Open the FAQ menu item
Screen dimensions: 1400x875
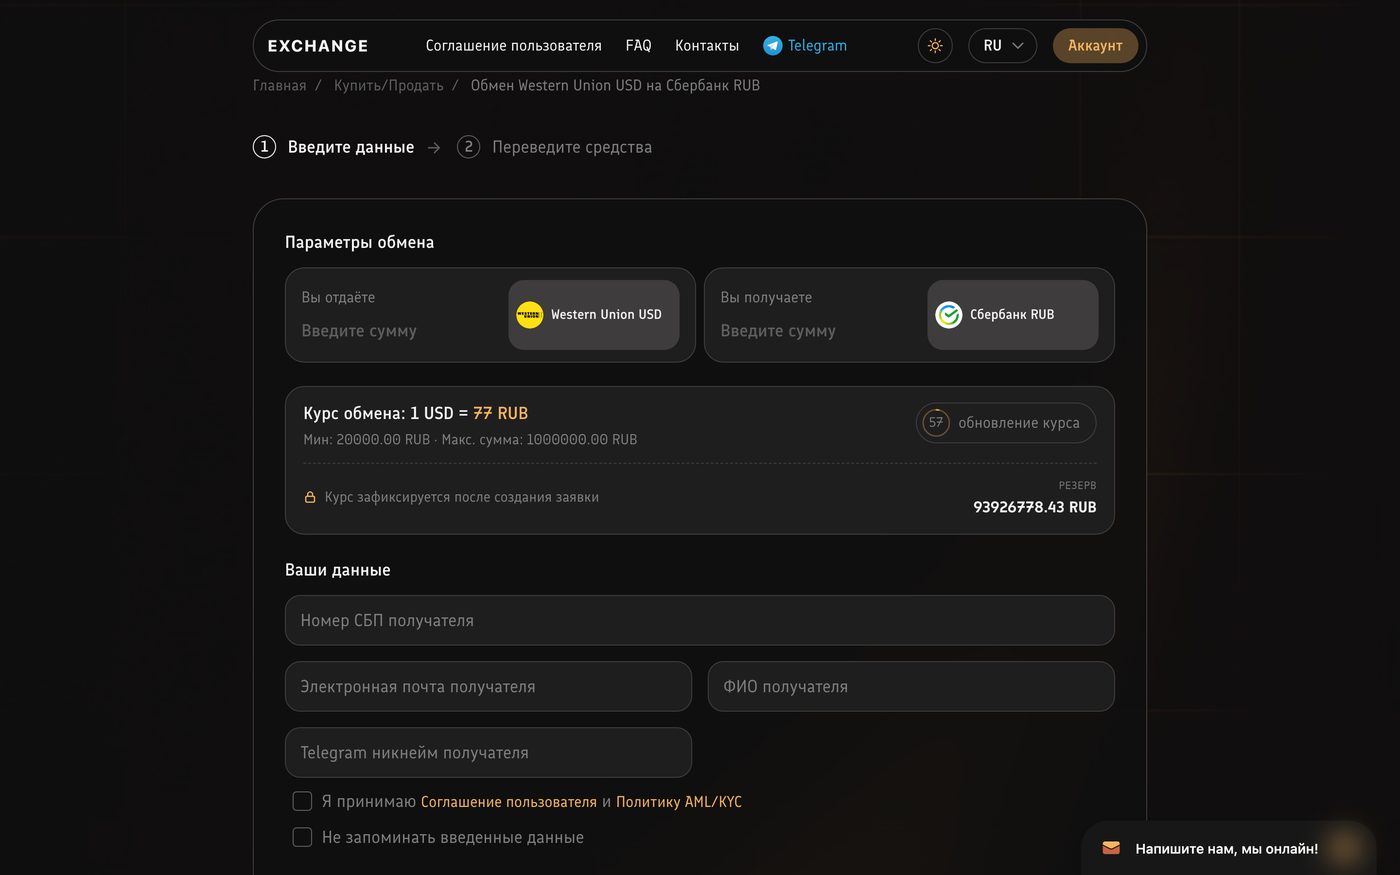(638, 46)
